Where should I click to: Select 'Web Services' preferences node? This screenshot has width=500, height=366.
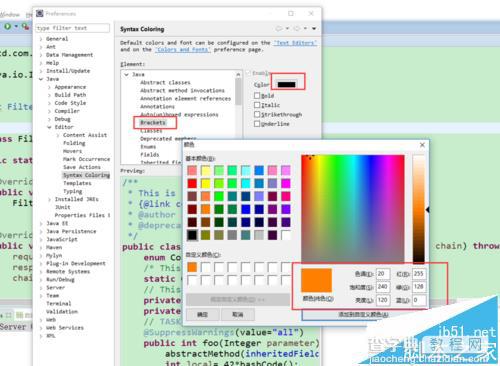pyautogui.click(x=65, y=328)
